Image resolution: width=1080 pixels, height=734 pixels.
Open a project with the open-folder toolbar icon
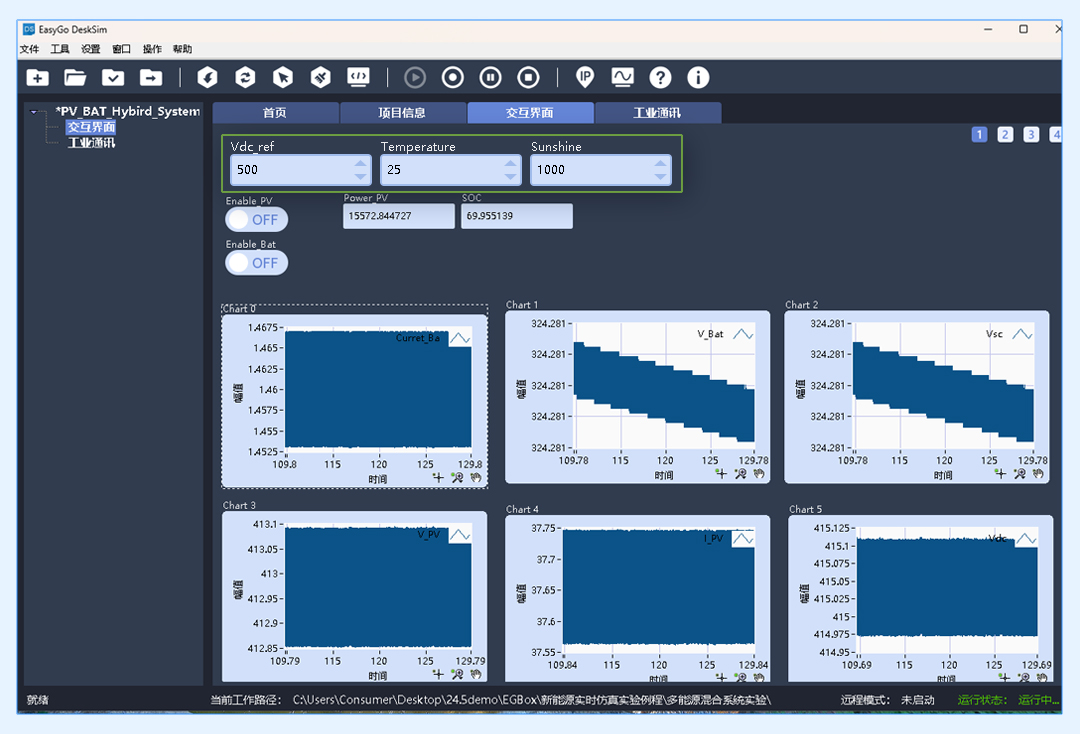(x=75, y=78)
